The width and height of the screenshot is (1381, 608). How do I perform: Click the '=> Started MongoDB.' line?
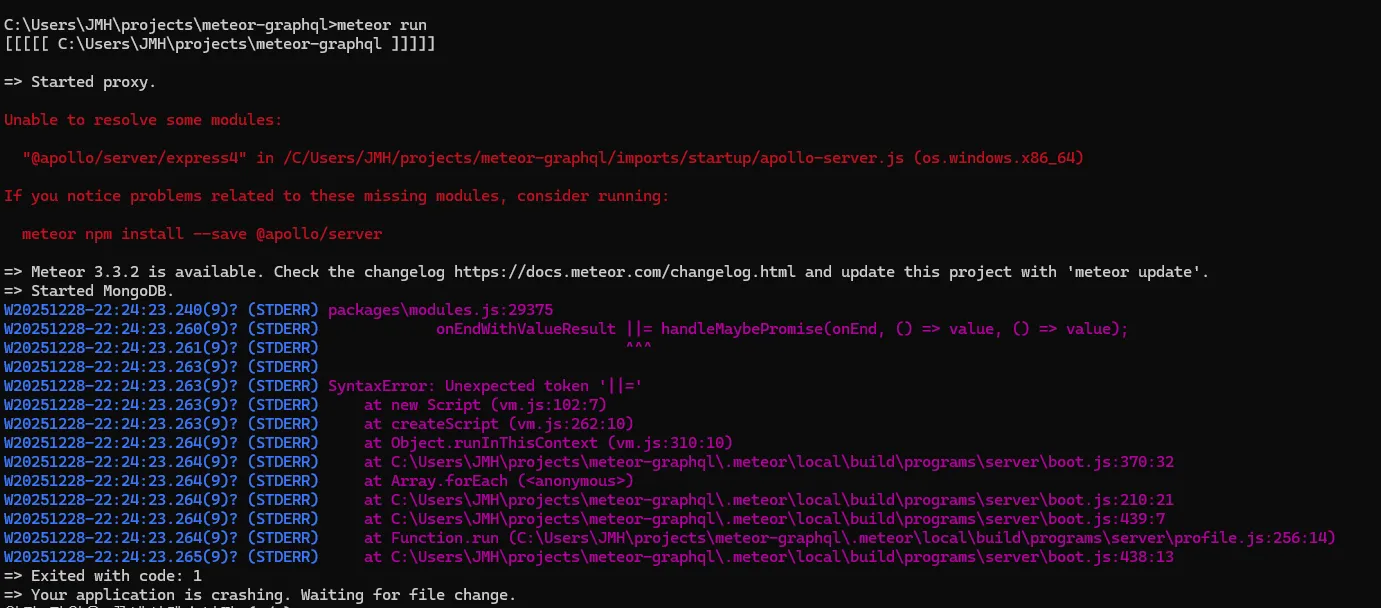[x=89, y=291]
